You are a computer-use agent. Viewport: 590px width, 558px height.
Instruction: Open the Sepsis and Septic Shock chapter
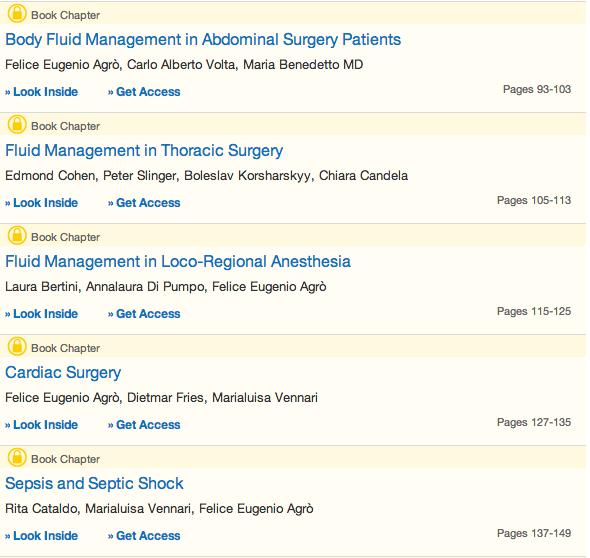tap(94, 483)
